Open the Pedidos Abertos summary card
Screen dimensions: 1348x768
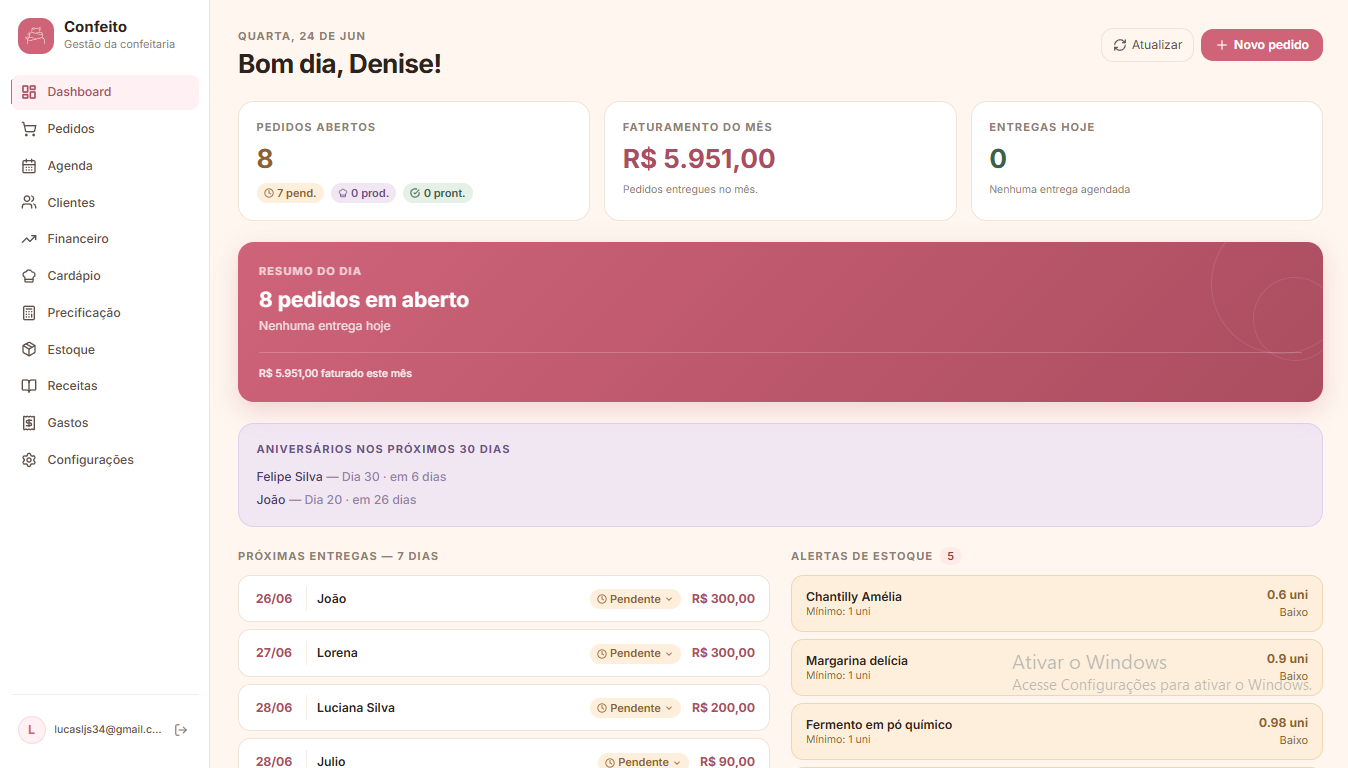pos(414,160)
